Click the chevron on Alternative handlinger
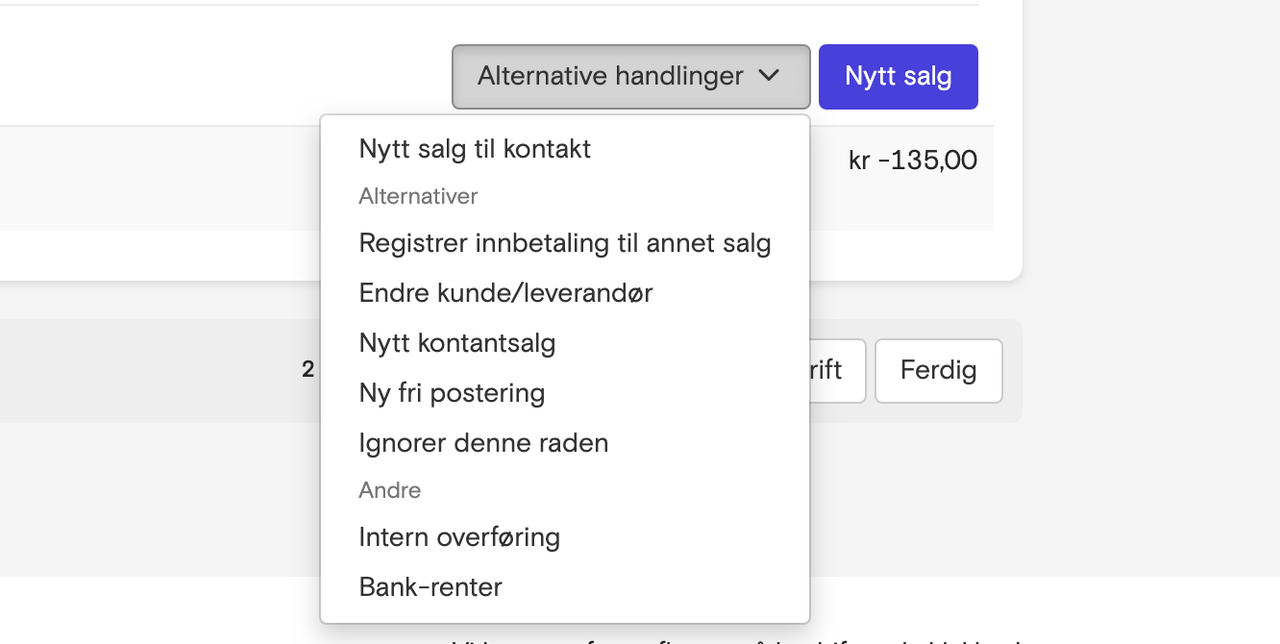Screen dimensions: 1280x644 [x=768, y=76]
